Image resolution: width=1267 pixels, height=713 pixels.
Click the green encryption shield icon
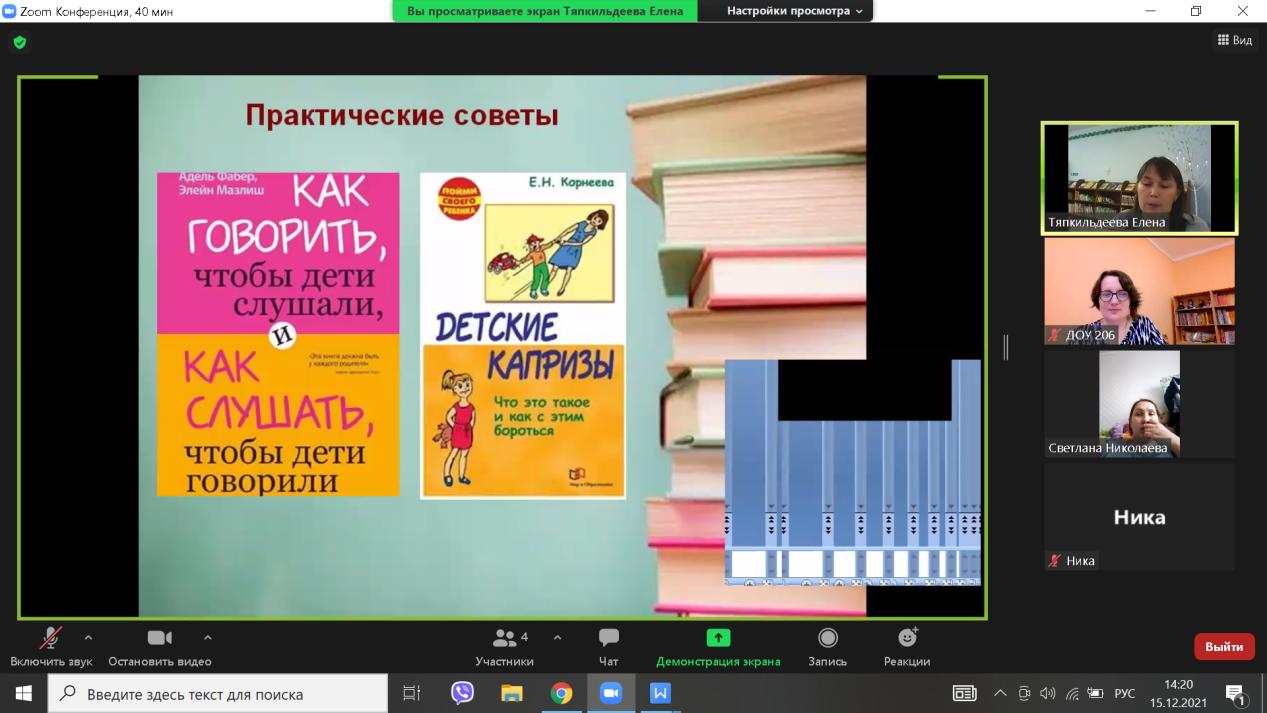coord(20,42)
